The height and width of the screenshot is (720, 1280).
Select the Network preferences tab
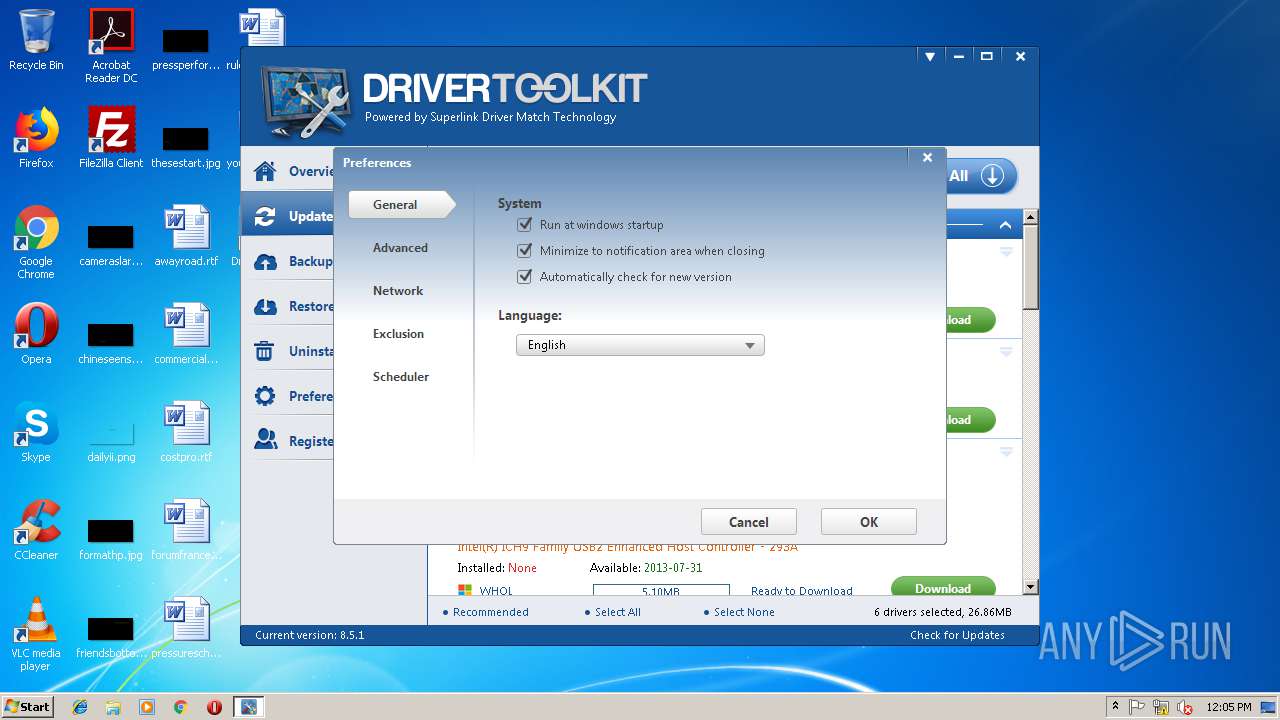(x=398, y=291)
